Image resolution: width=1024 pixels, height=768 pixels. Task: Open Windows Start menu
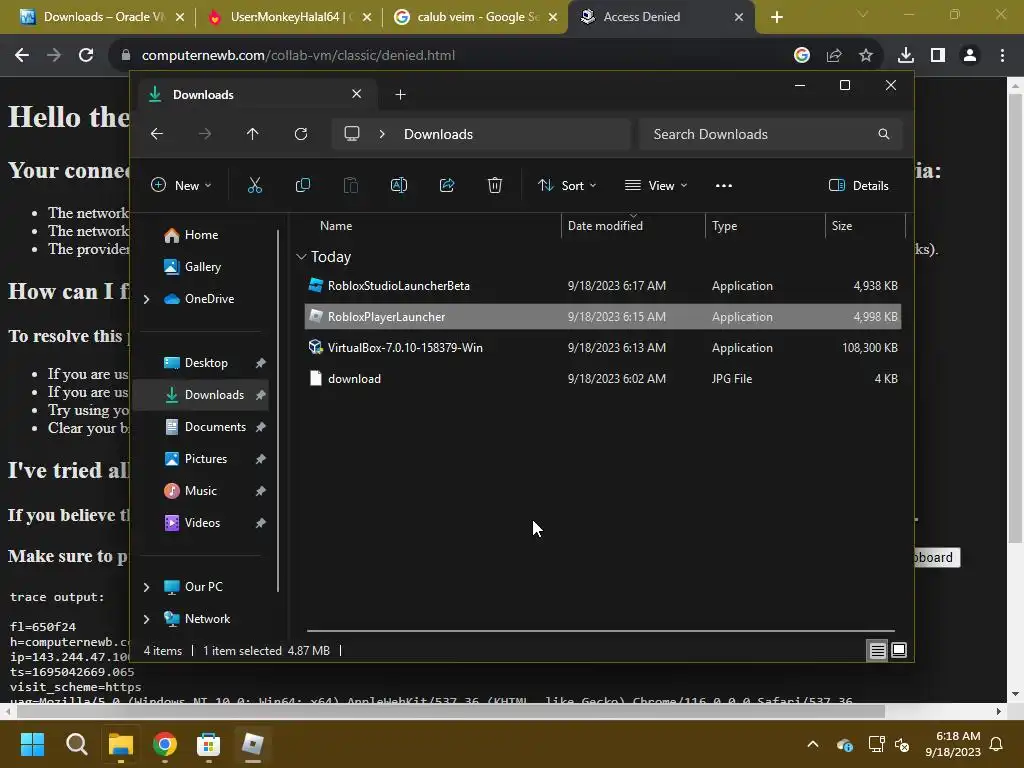click(x=32, y=744)
